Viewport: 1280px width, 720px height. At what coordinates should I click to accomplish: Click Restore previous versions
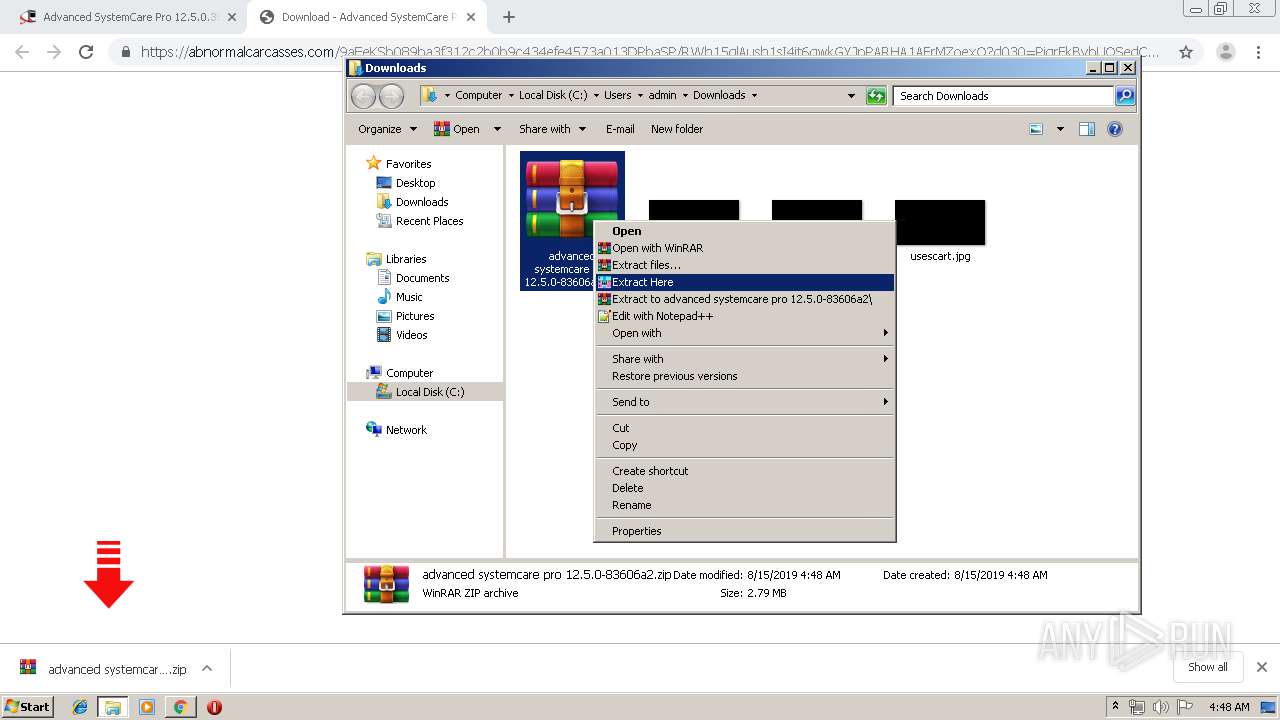pyautogui.click(x=744, y=376)
